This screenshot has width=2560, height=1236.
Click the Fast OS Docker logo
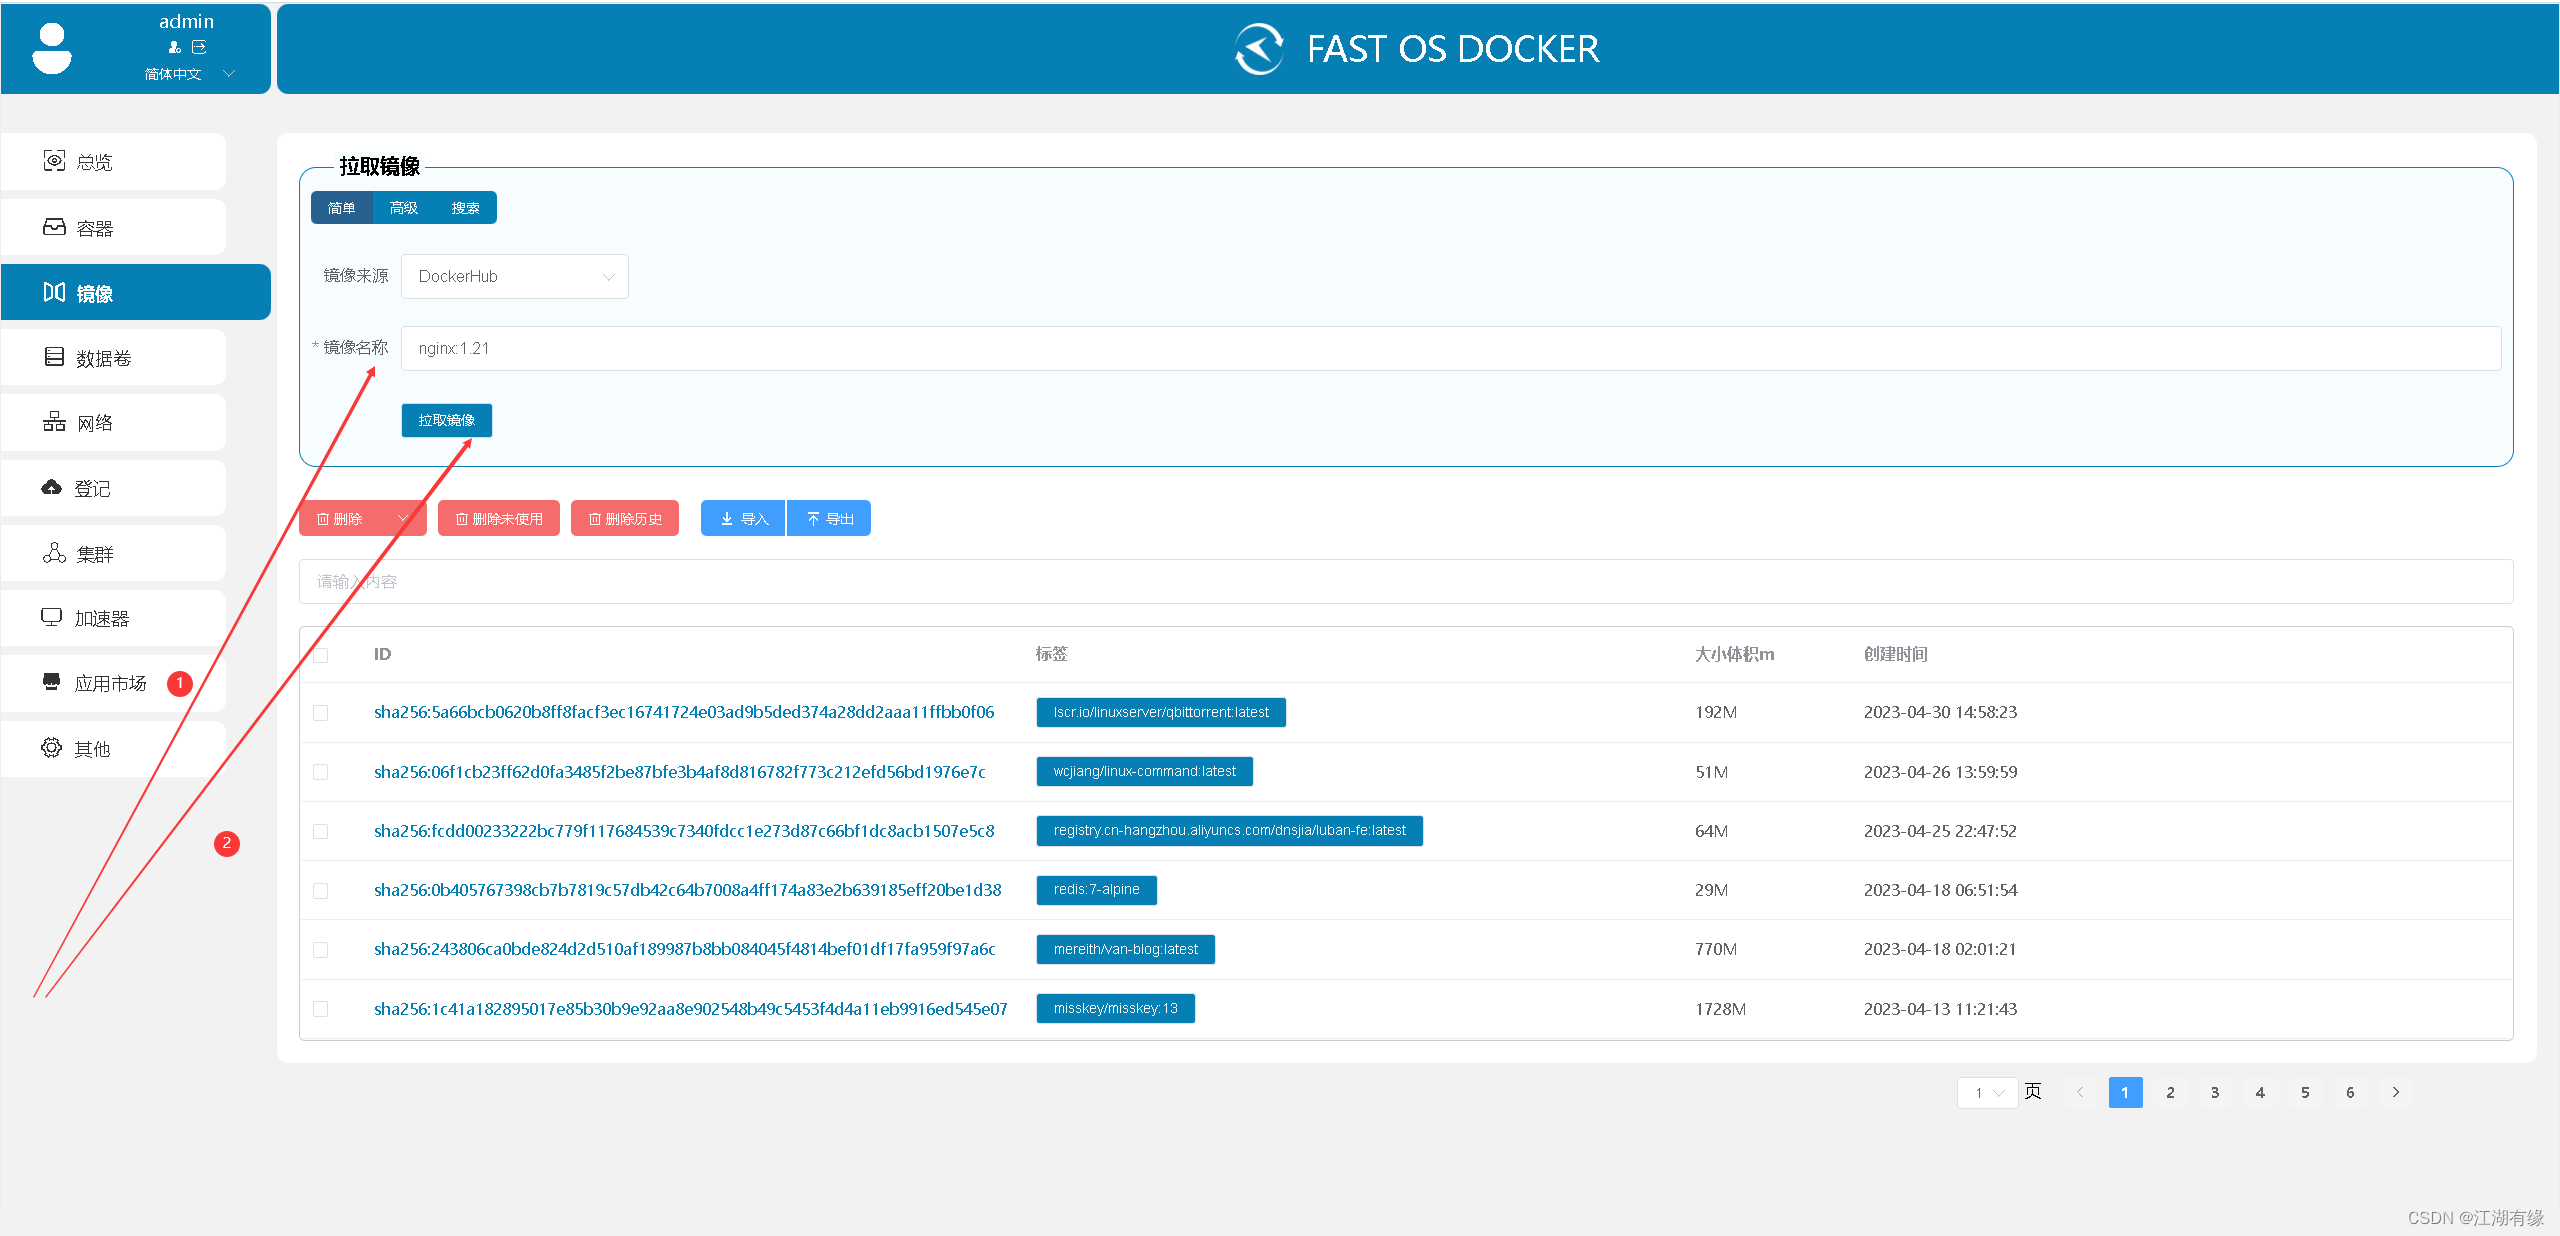(x=1259, y=49)
